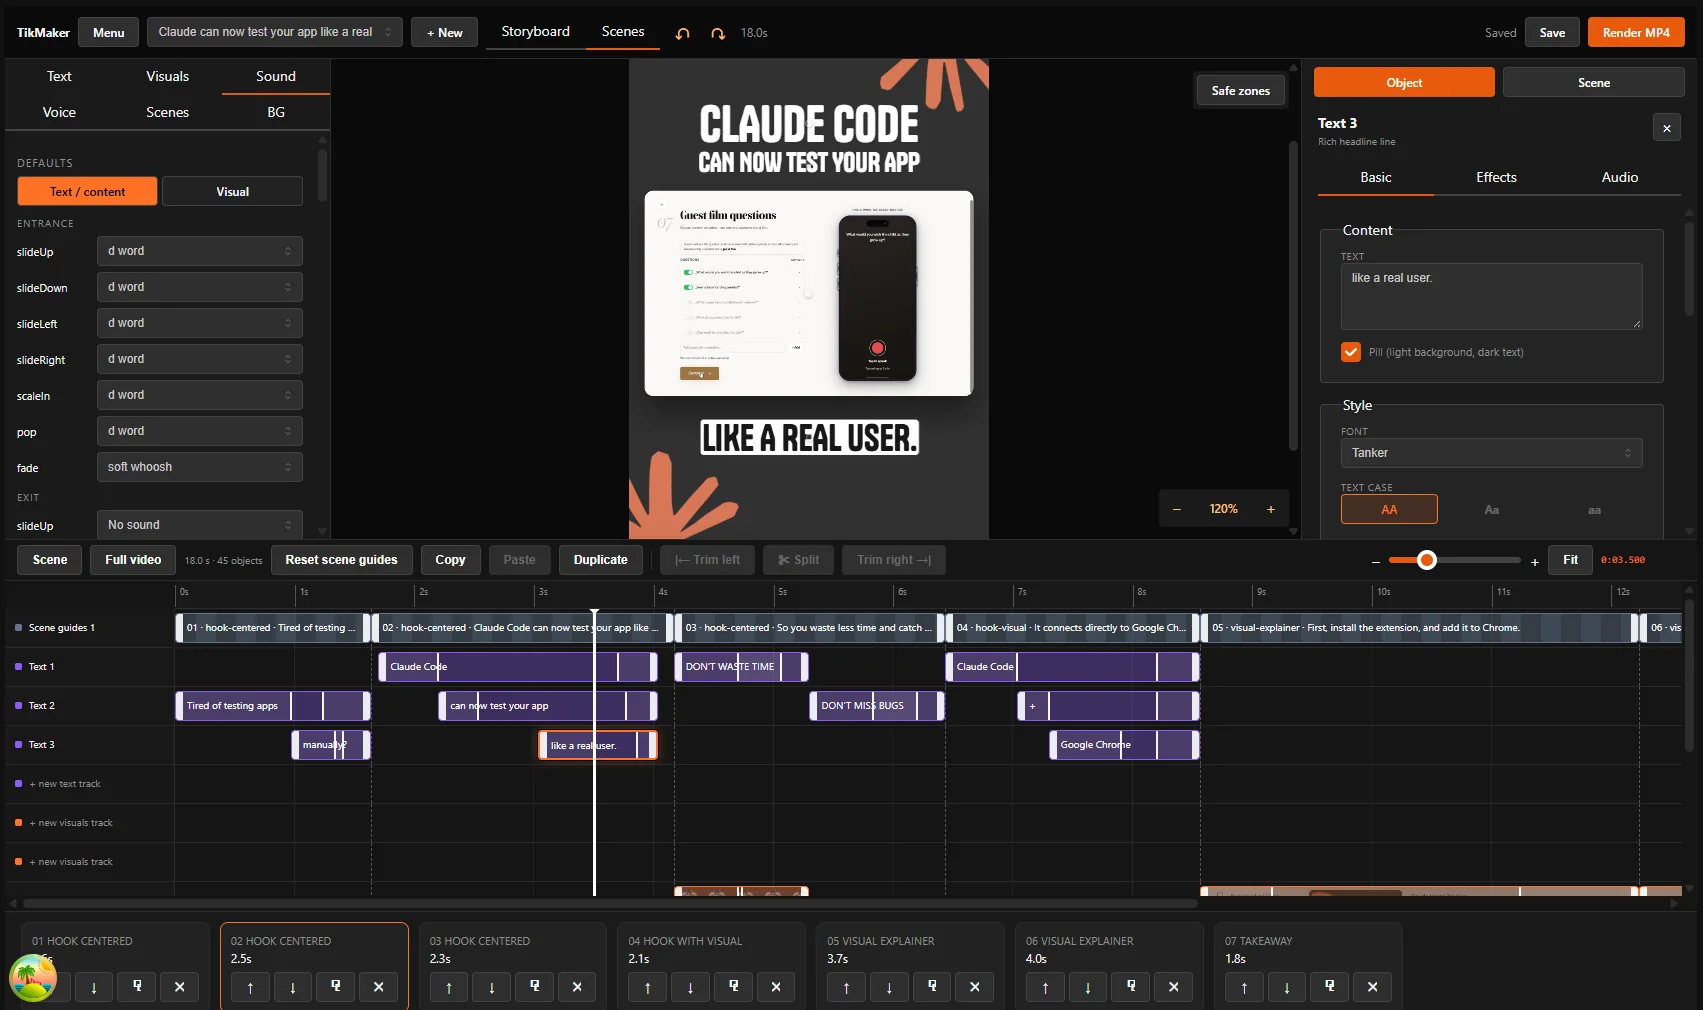This screenshot has height=1010, width=1703.
Task: Select the 'like a real user.' timeline clip
Action: (597, 745)
